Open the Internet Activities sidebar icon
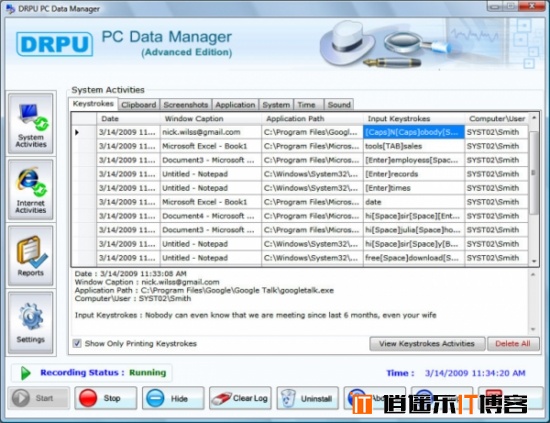This screenshot has width=550, height=423. click(x=31, y=190)
